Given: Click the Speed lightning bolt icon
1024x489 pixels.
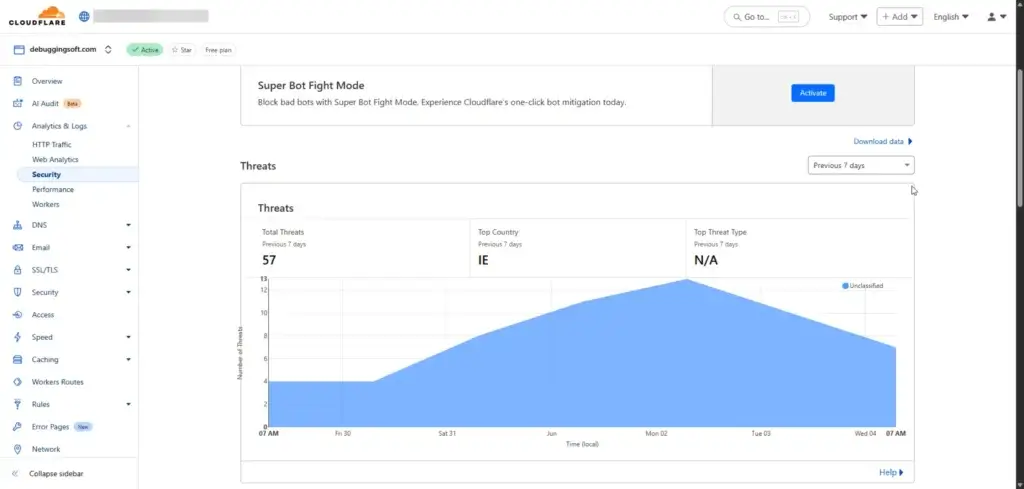Looking at the screenshot, I should pyautogui.click(x=18, y=337).
